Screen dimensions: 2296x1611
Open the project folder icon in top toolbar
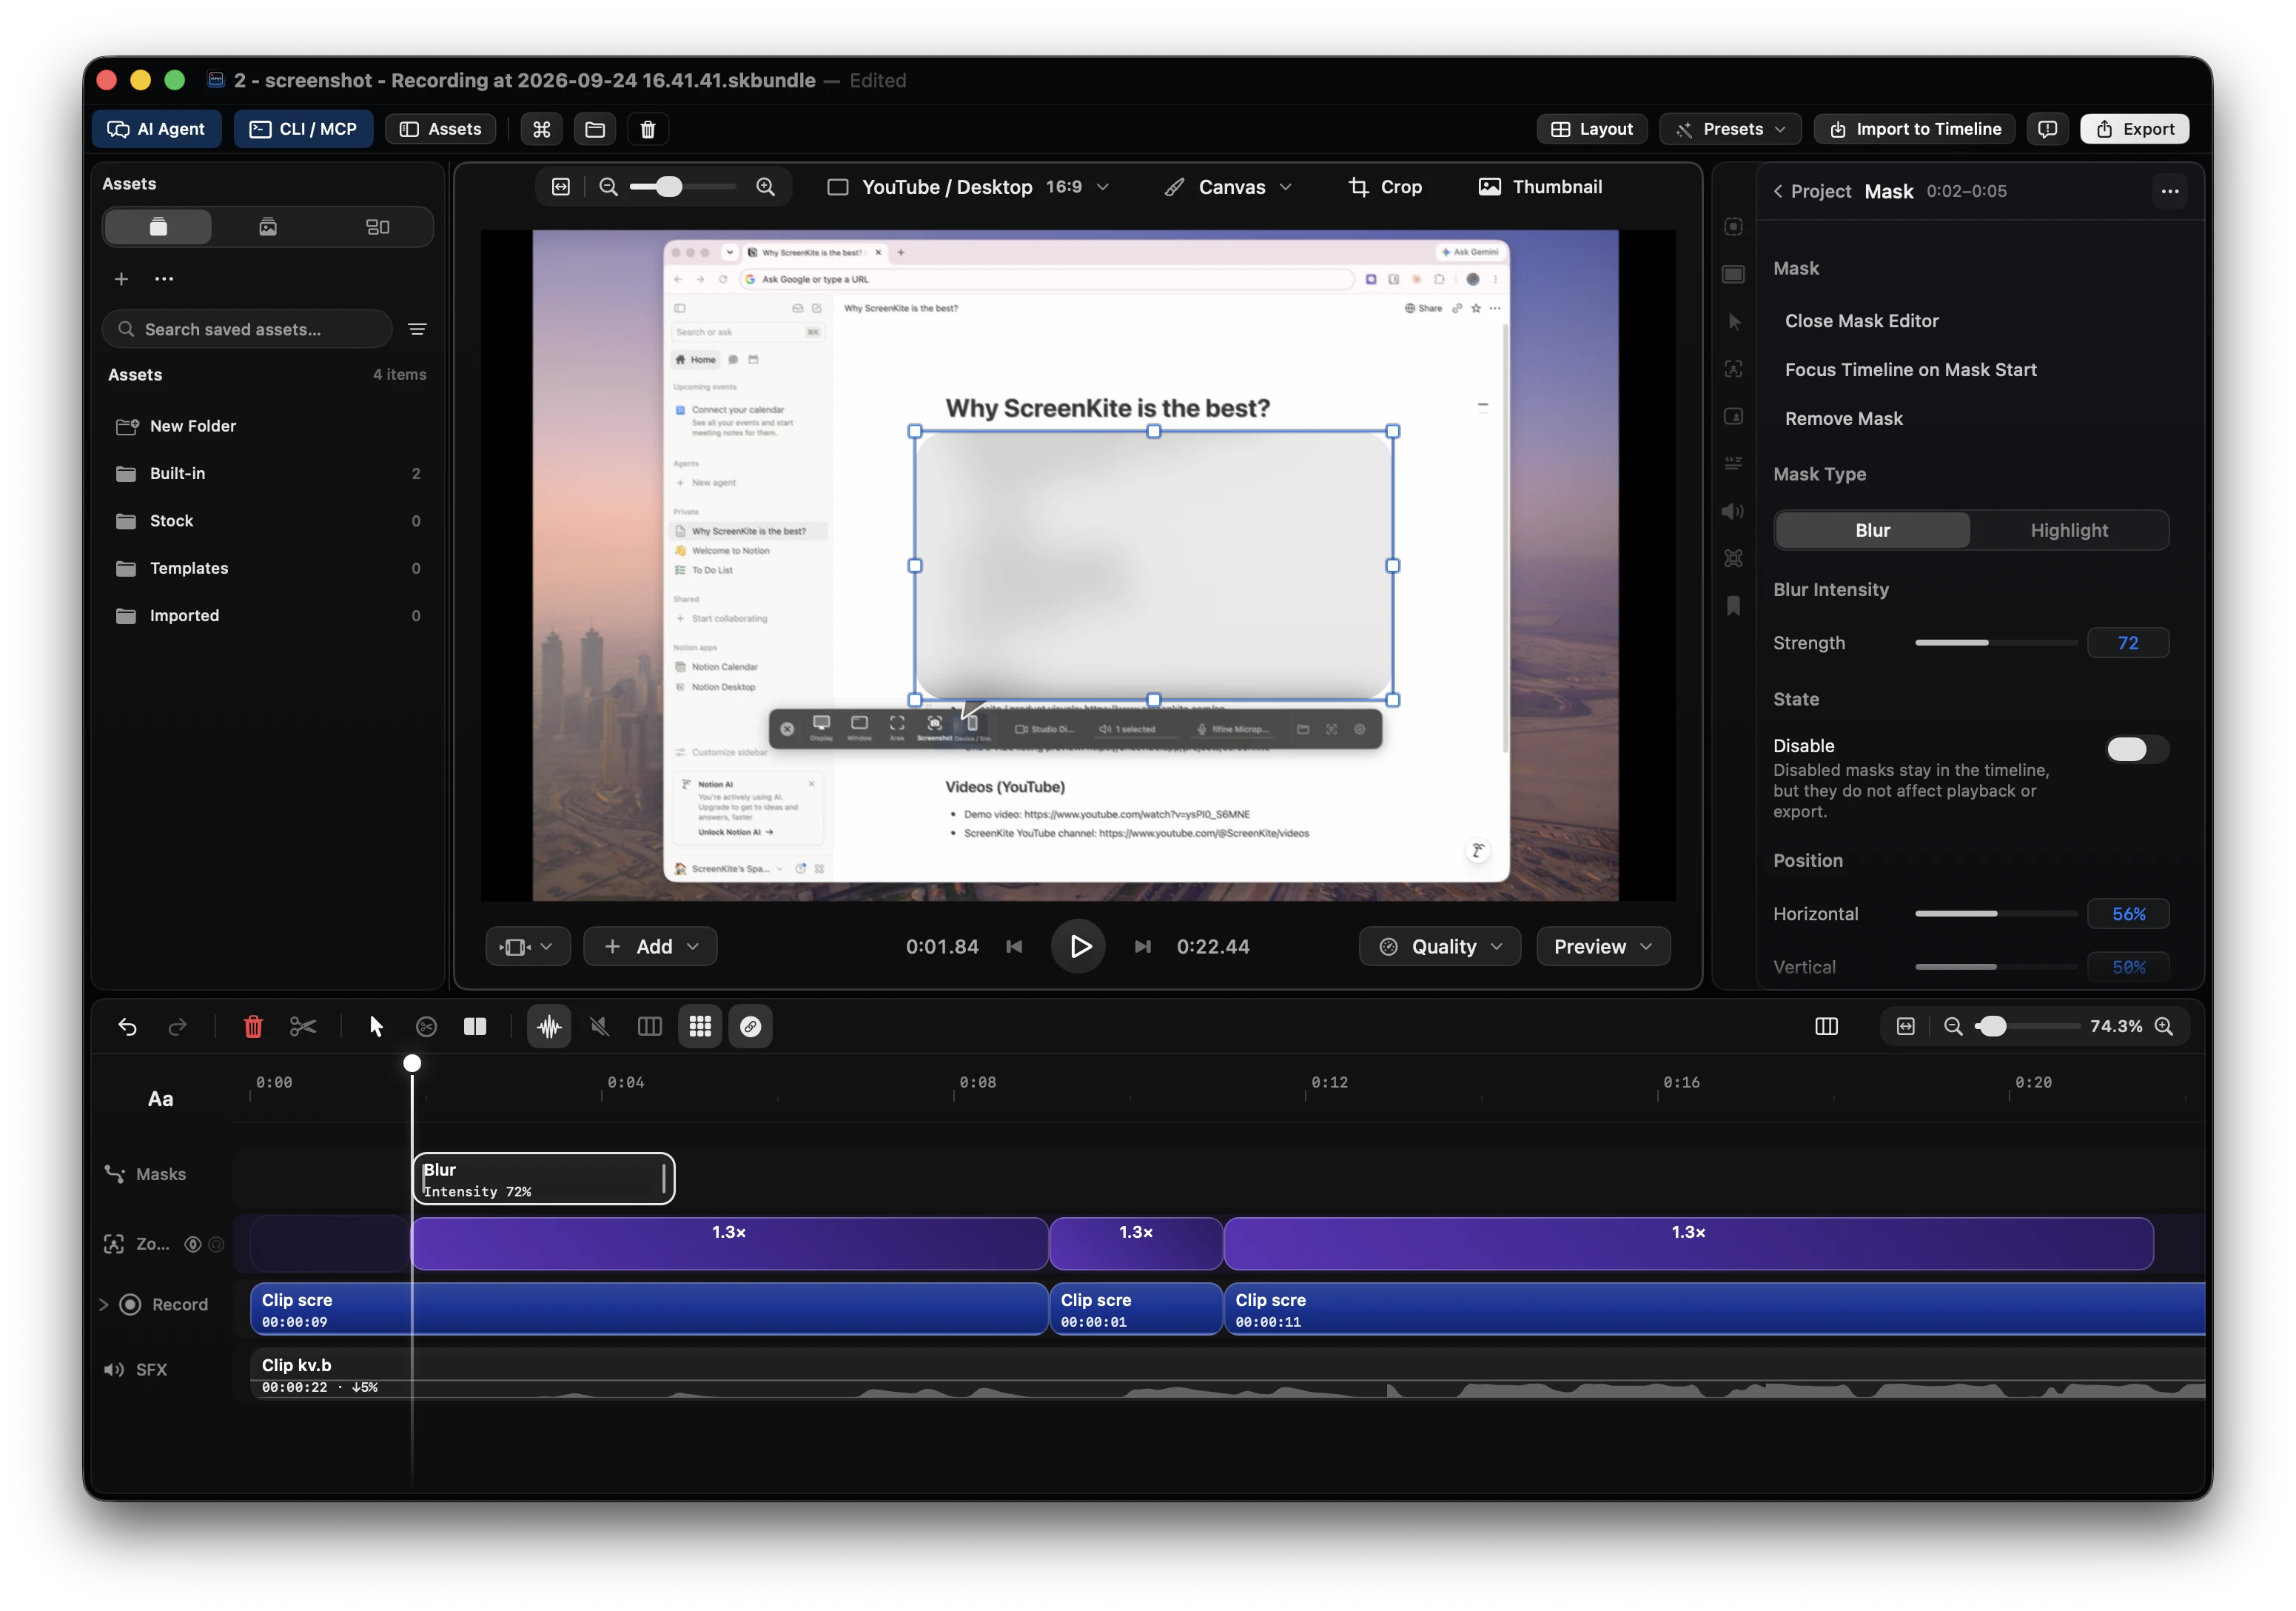pos(595,129)
